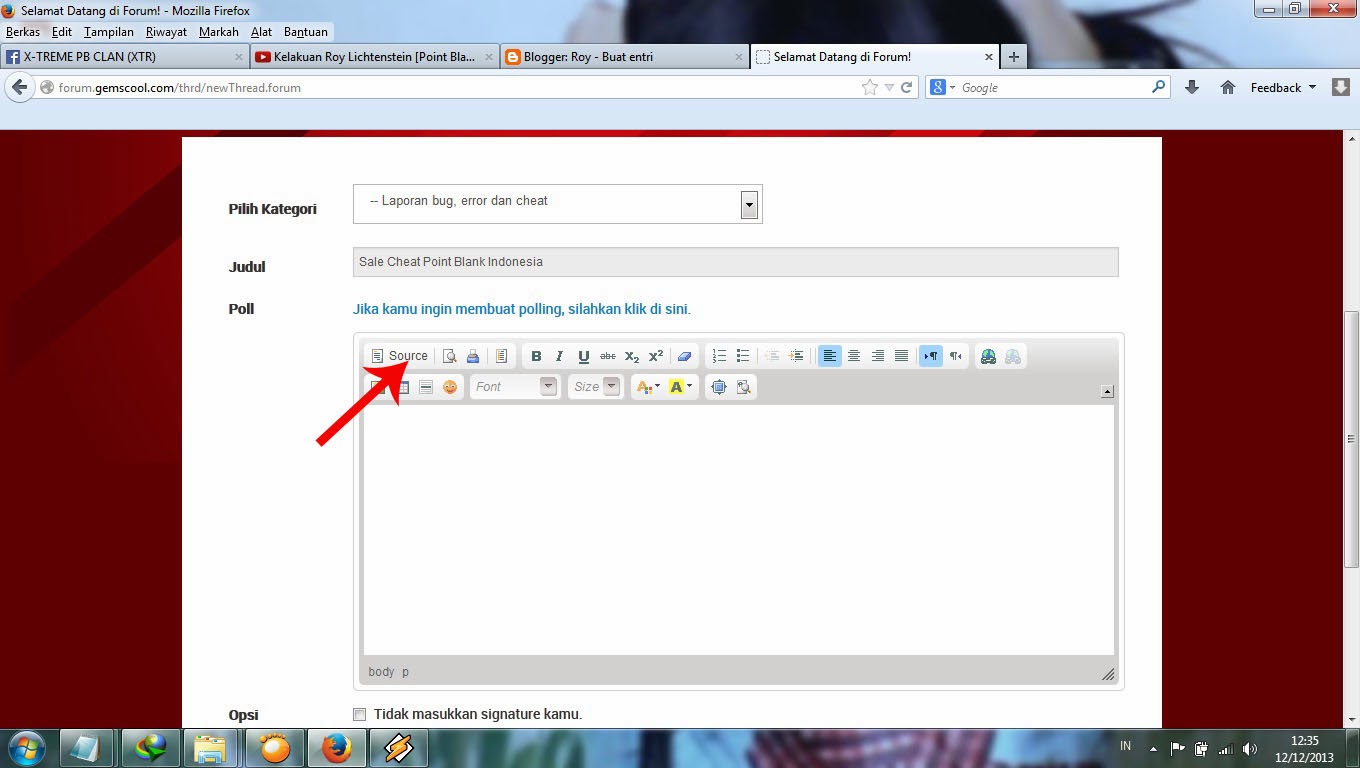Open the smiley emoticon picker
This screenshot has width=1360, height=768.
pos(450,387)
